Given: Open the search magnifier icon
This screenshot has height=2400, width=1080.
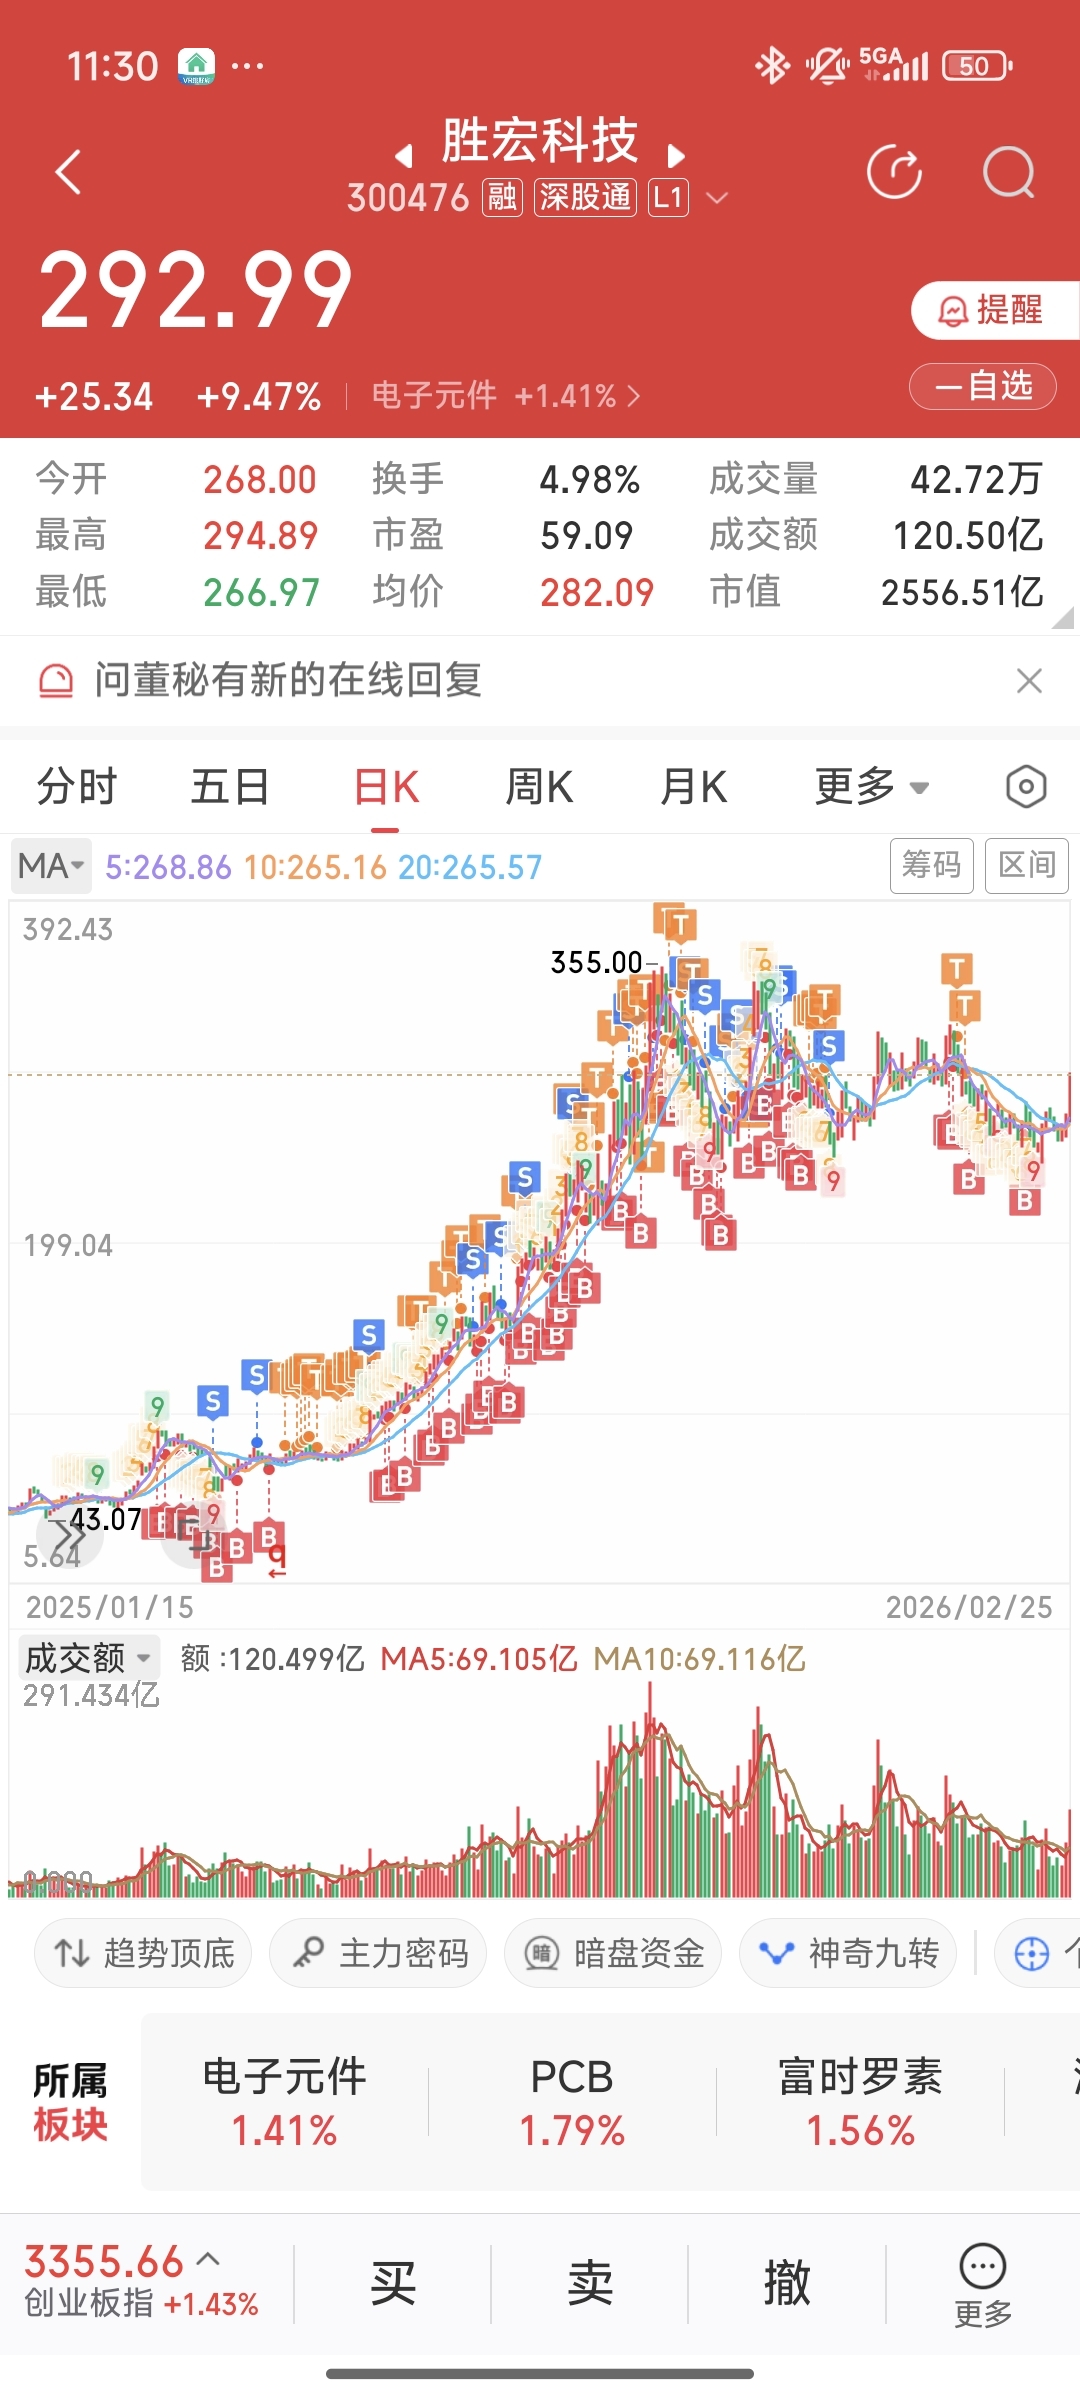Looking at the screenshot, I should [x=1008, y=172].
